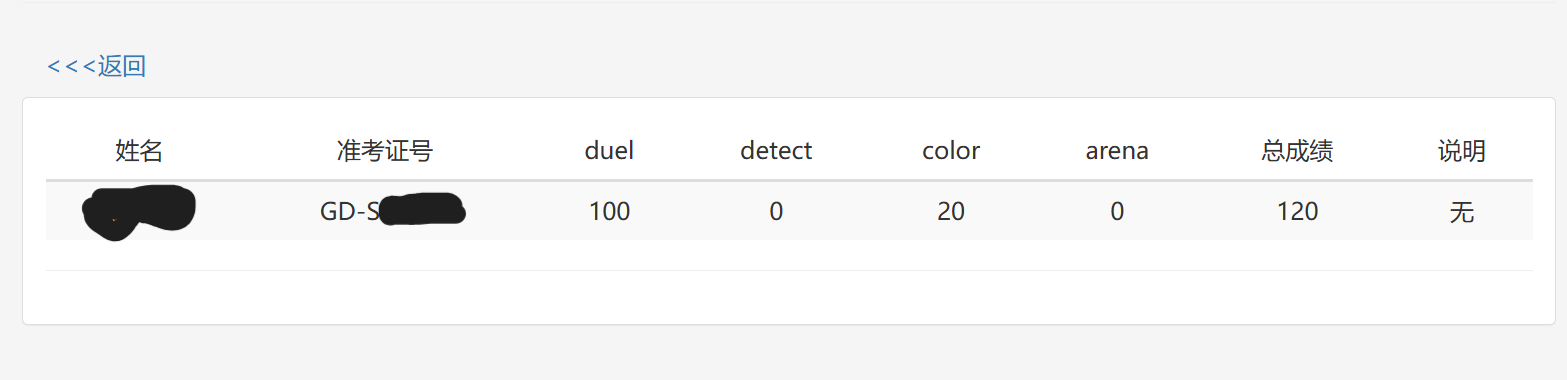Viewport: 1567px width, 380px height.
Task: Select the 说明 column header
Action: [1462, 151]
